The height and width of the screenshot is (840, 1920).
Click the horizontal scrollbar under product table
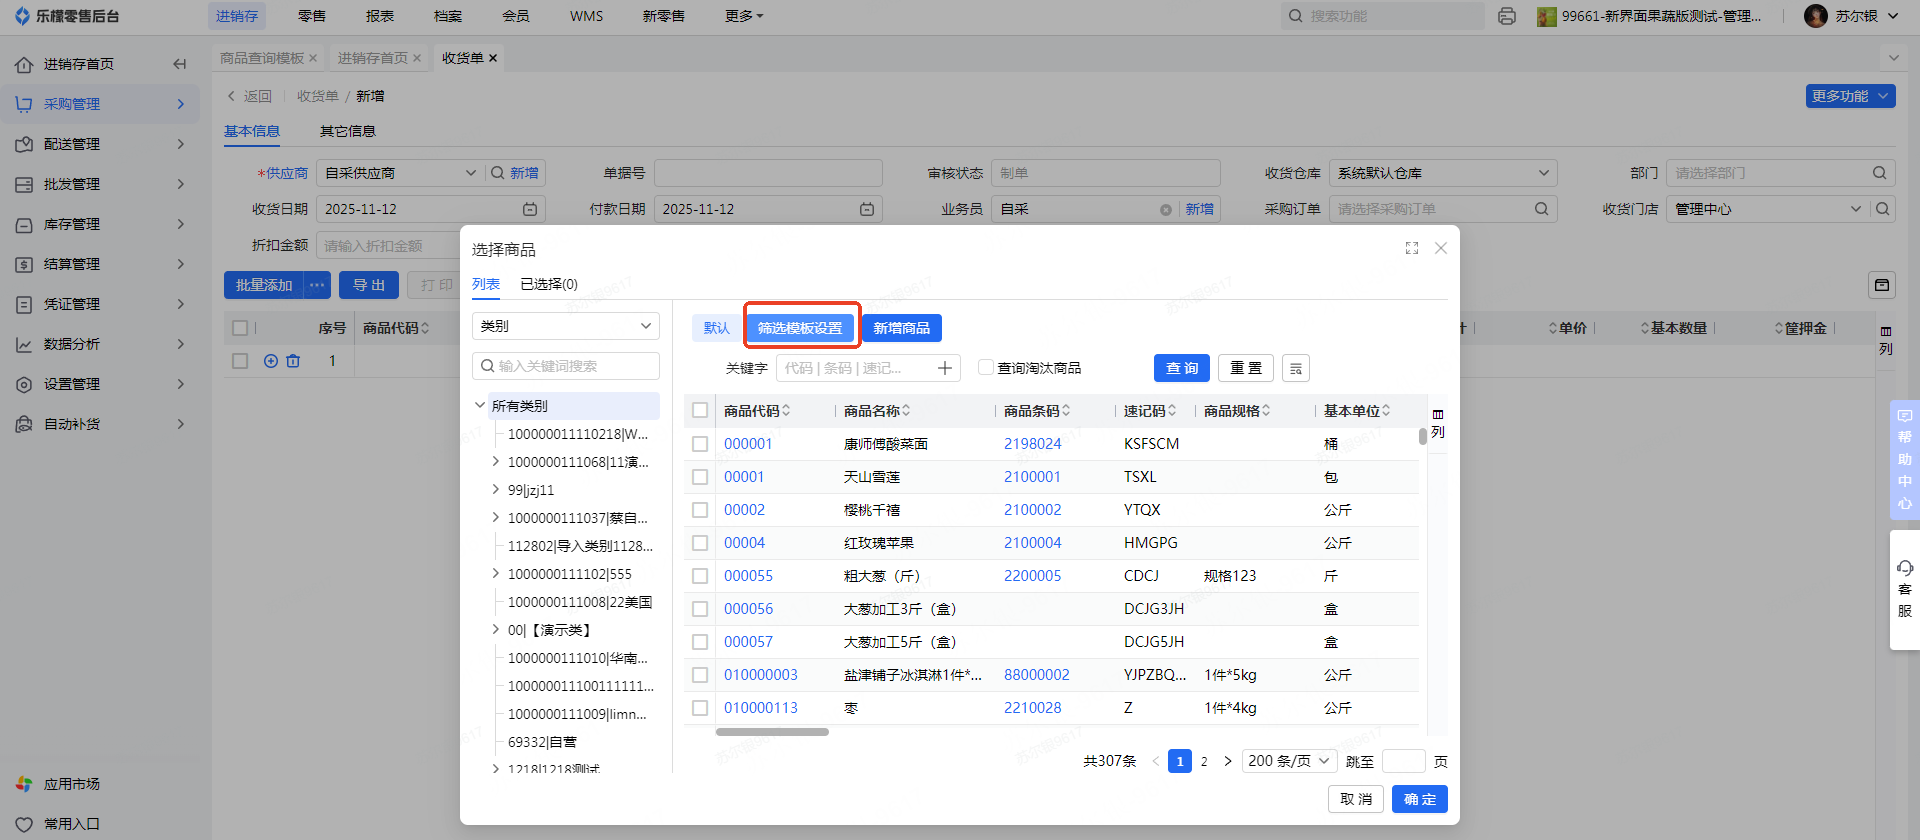[x=772, y=732]
